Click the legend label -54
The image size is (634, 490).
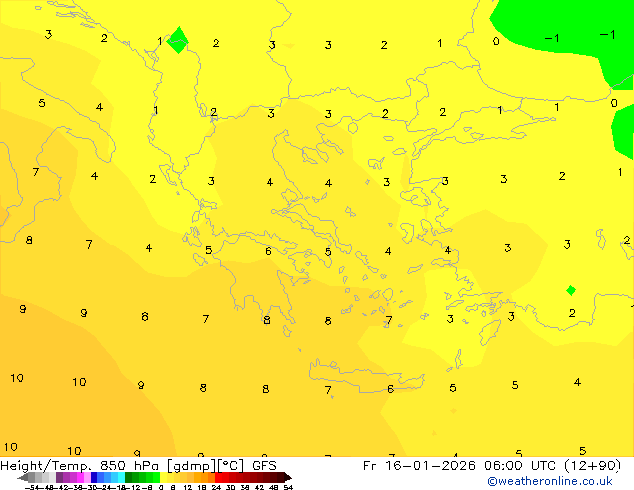point(32,487)
